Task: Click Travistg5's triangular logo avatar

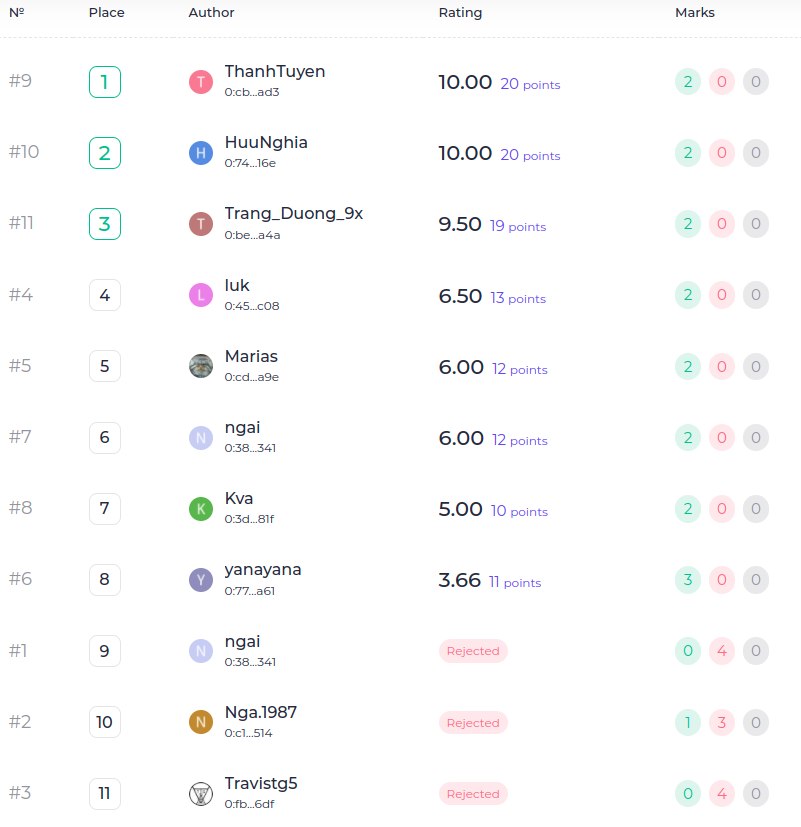Action: pos(201,794)
